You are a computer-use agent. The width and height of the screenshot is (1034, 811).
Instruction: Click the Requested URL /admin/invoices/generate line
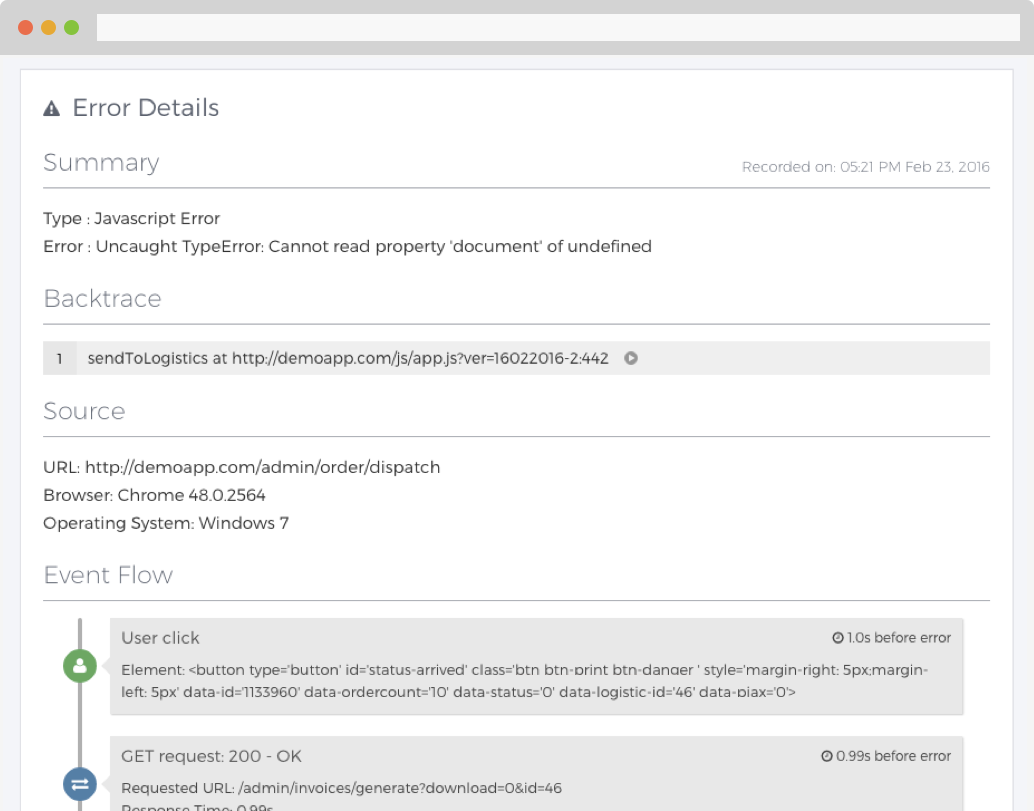342,788
